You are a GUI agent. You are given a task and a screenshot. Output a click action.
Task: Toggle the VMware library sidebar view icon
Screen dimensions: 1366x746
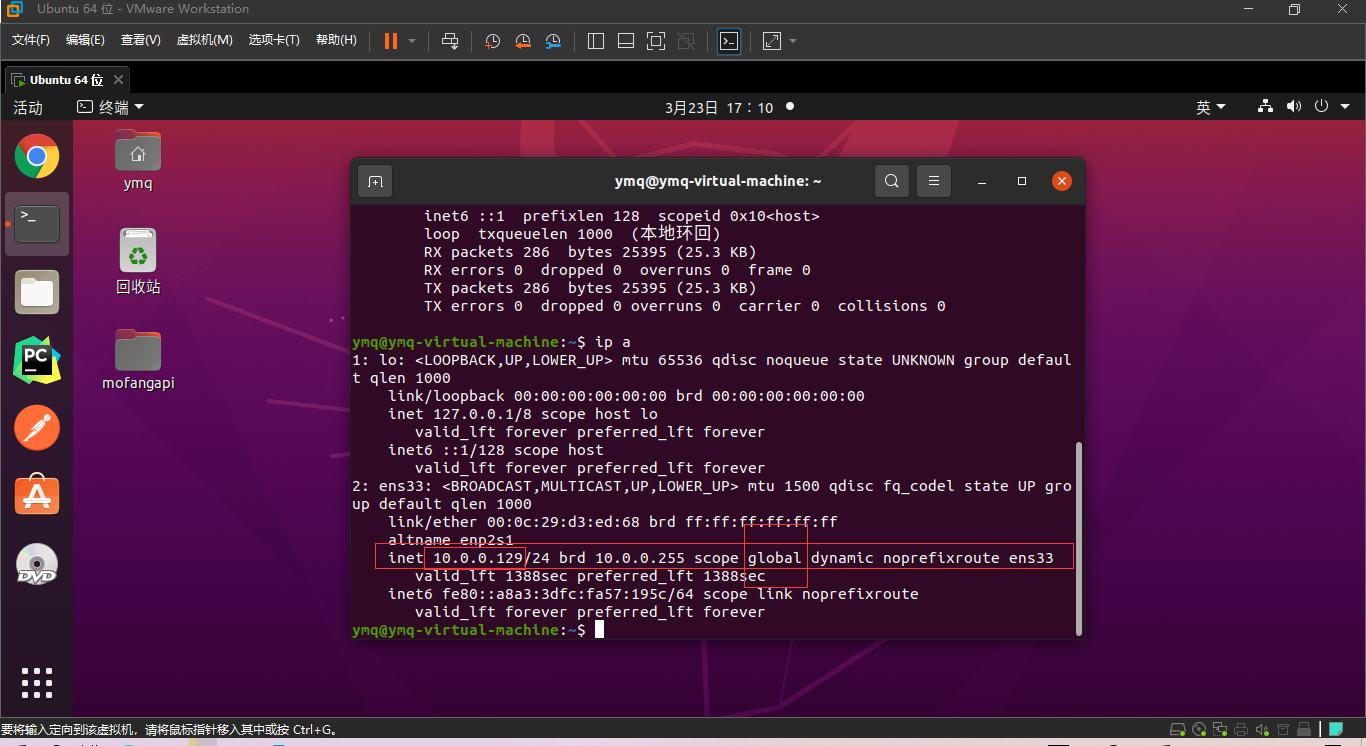(x=596, y=41)
